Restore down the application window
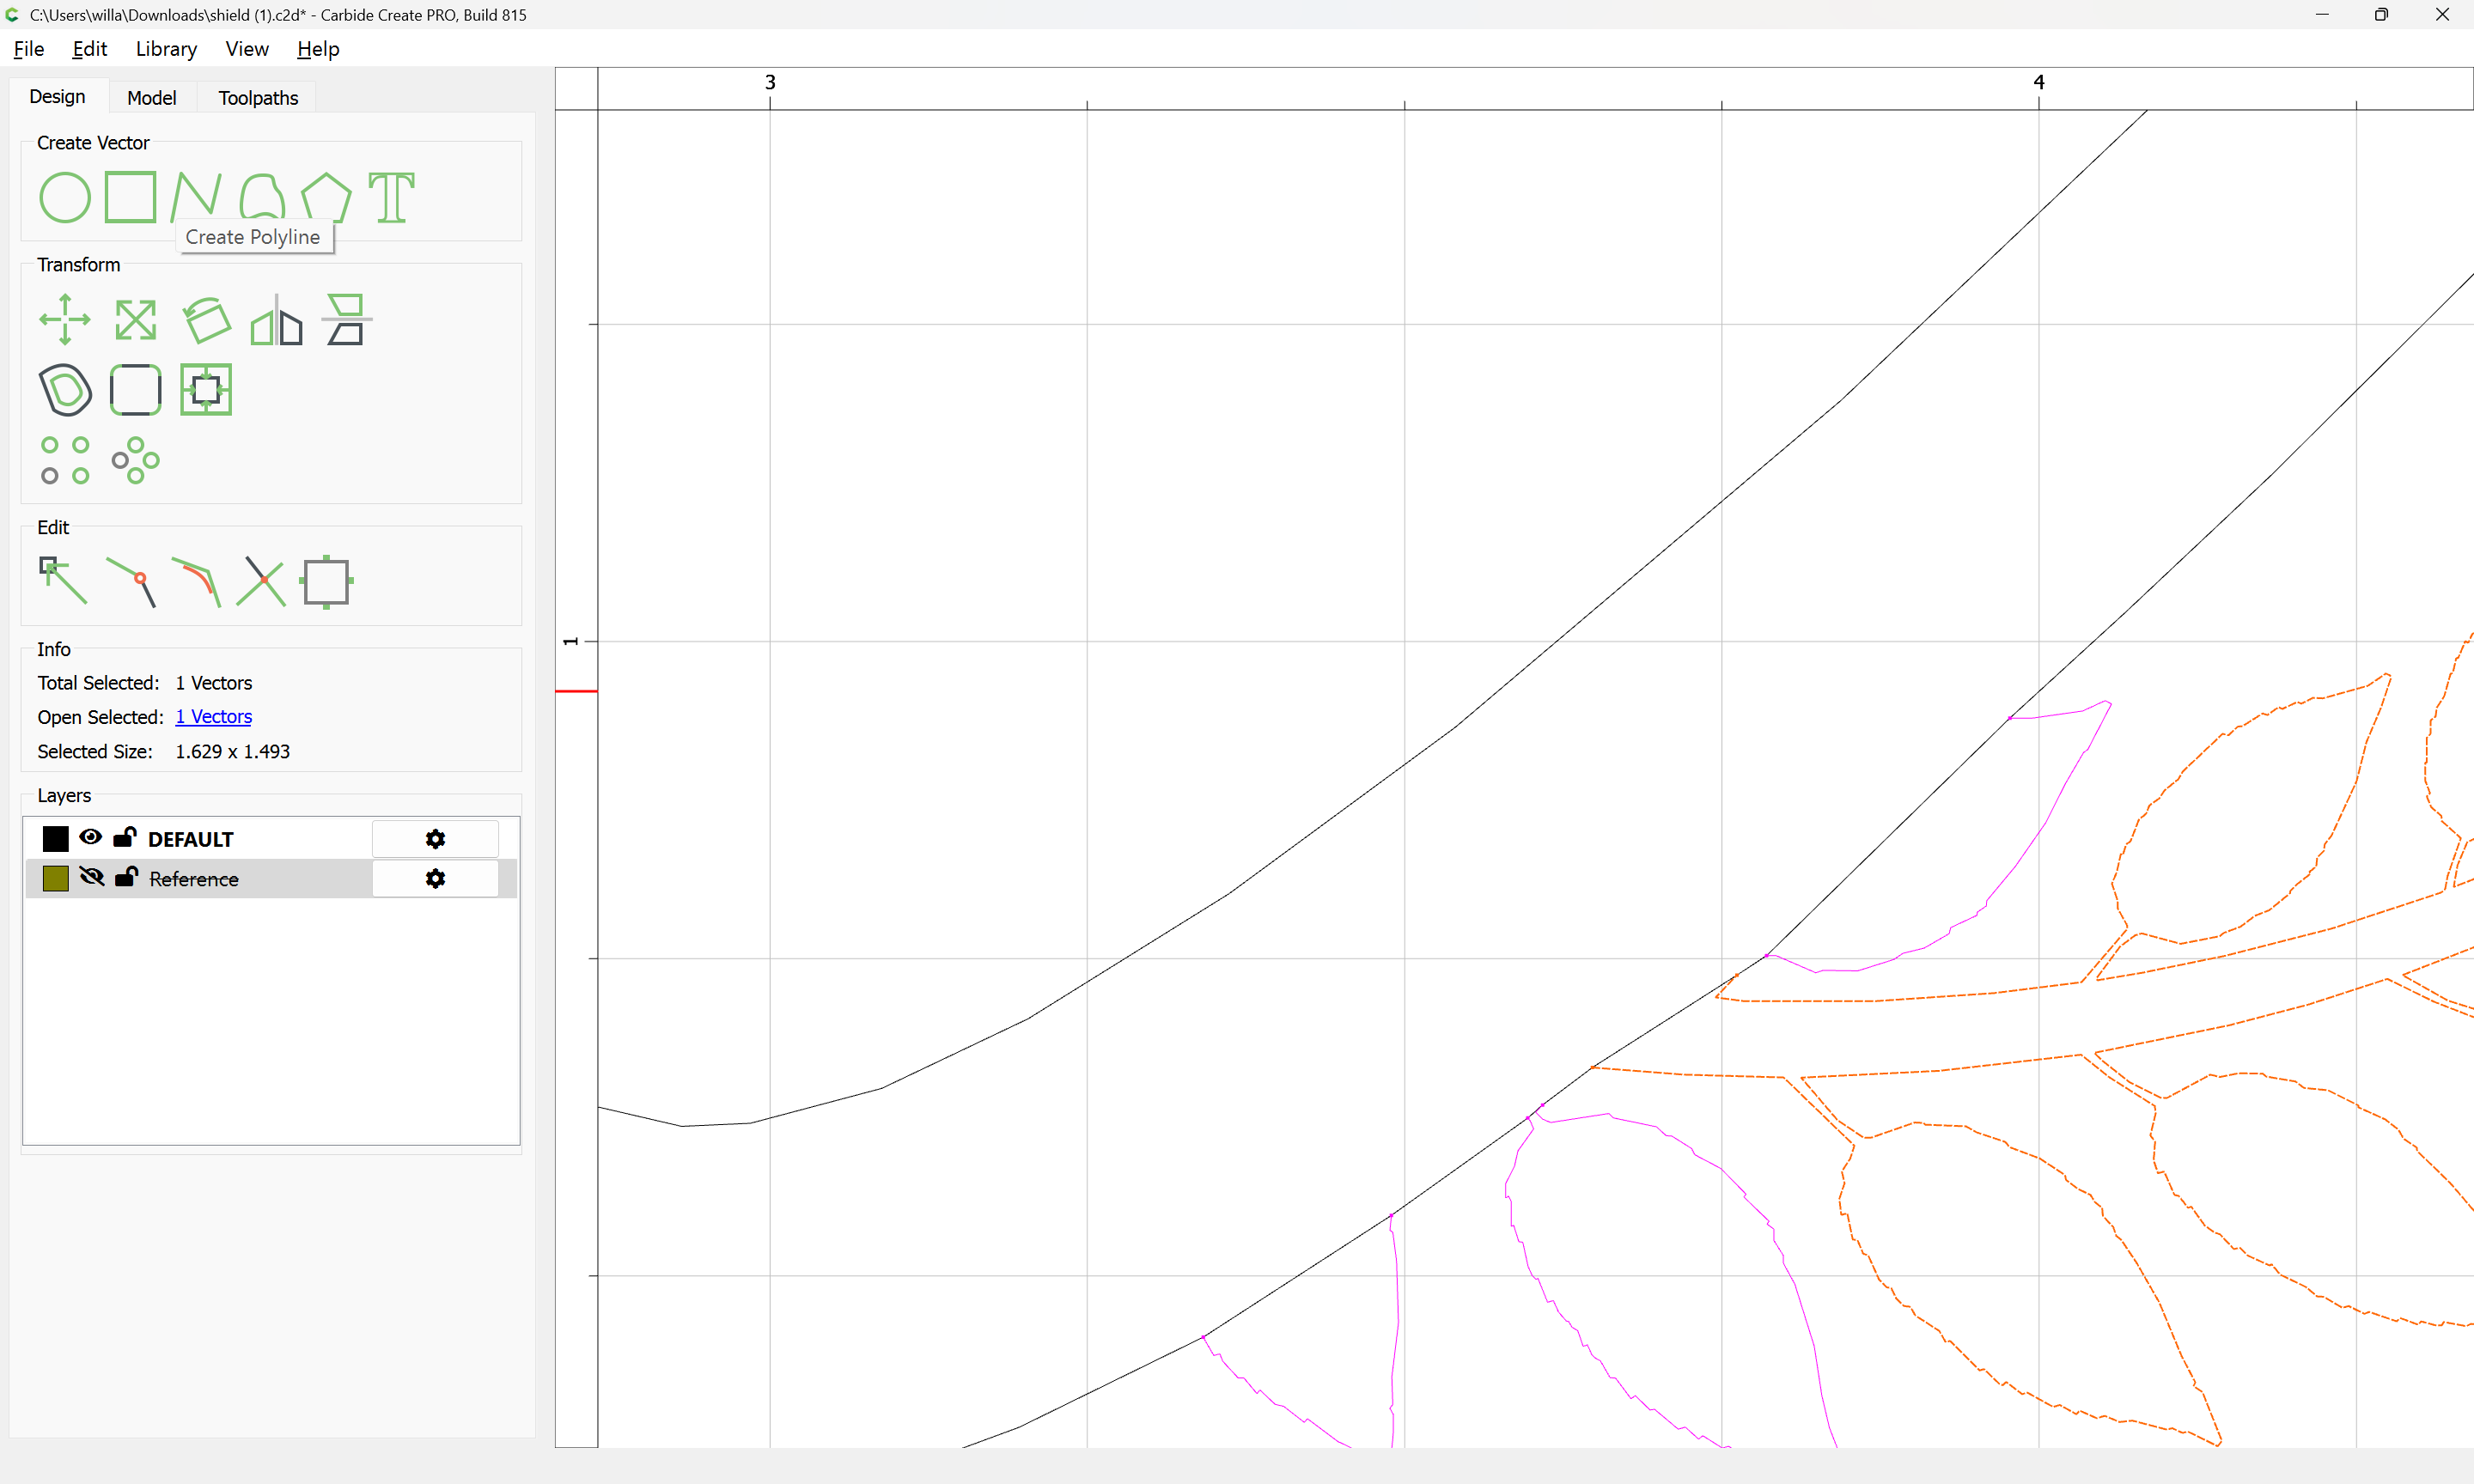 tap(2381, 14)
